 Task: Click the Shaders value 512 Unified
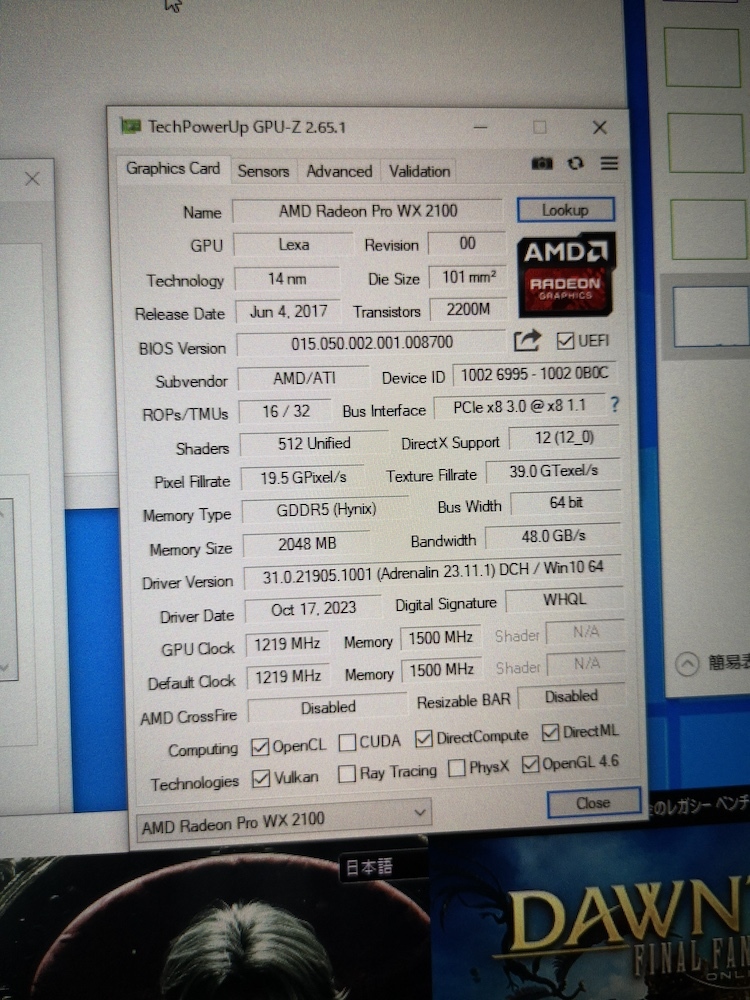tap(314, 444)
